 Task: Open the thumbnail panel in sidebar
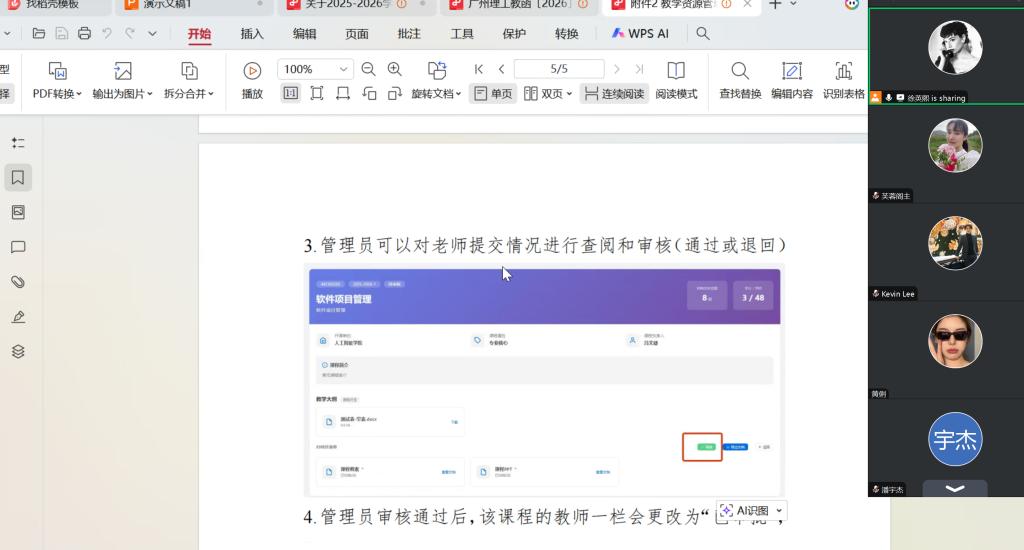tap(18, 212)
